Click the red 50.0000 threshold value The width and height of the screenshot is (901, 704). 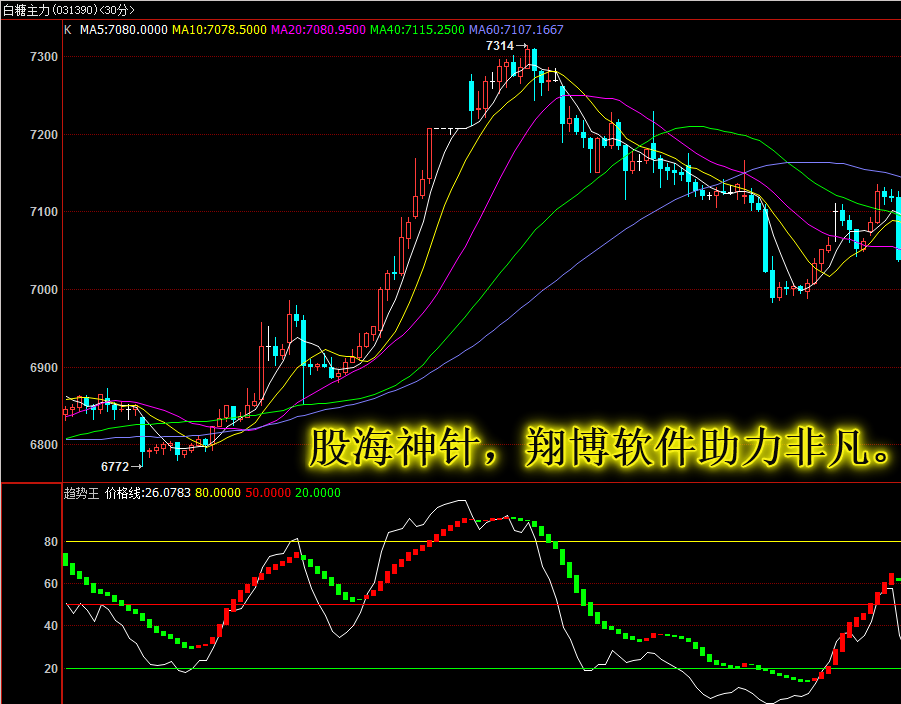pos(268,493)
